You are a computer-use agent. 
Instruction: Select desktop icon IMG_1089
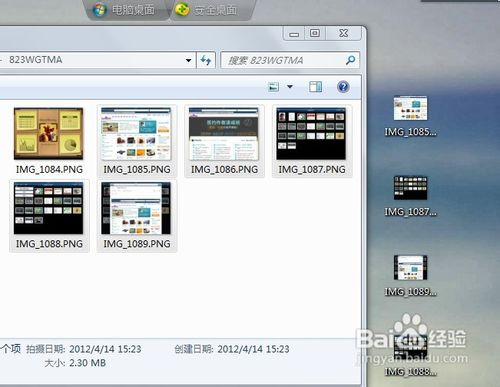410,276
